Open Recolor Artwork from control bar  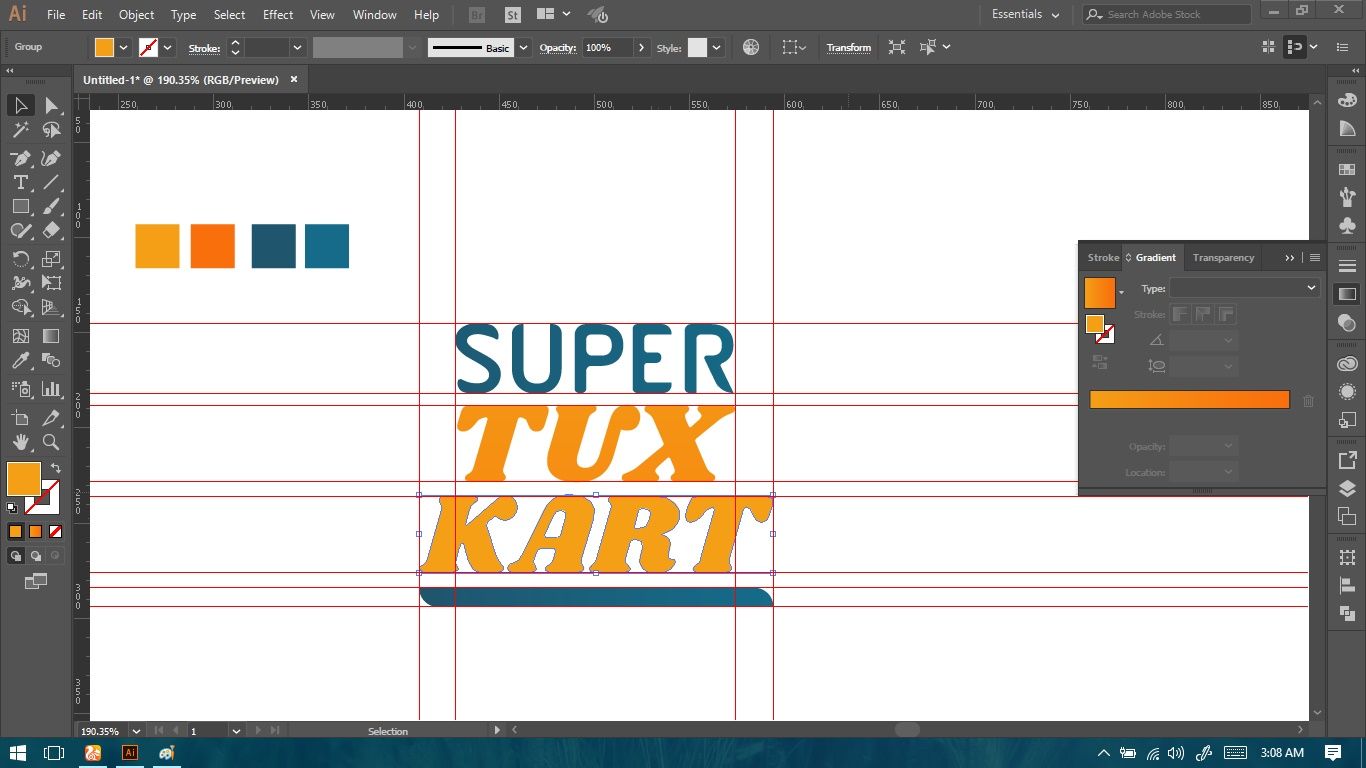tap(751, 47)
